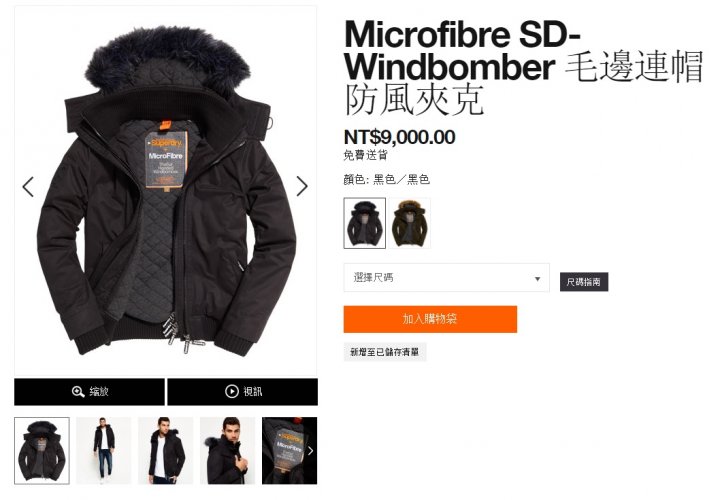Select side-view model thumbnail with fur hood

pyautogui.click(x=228, y=450)
